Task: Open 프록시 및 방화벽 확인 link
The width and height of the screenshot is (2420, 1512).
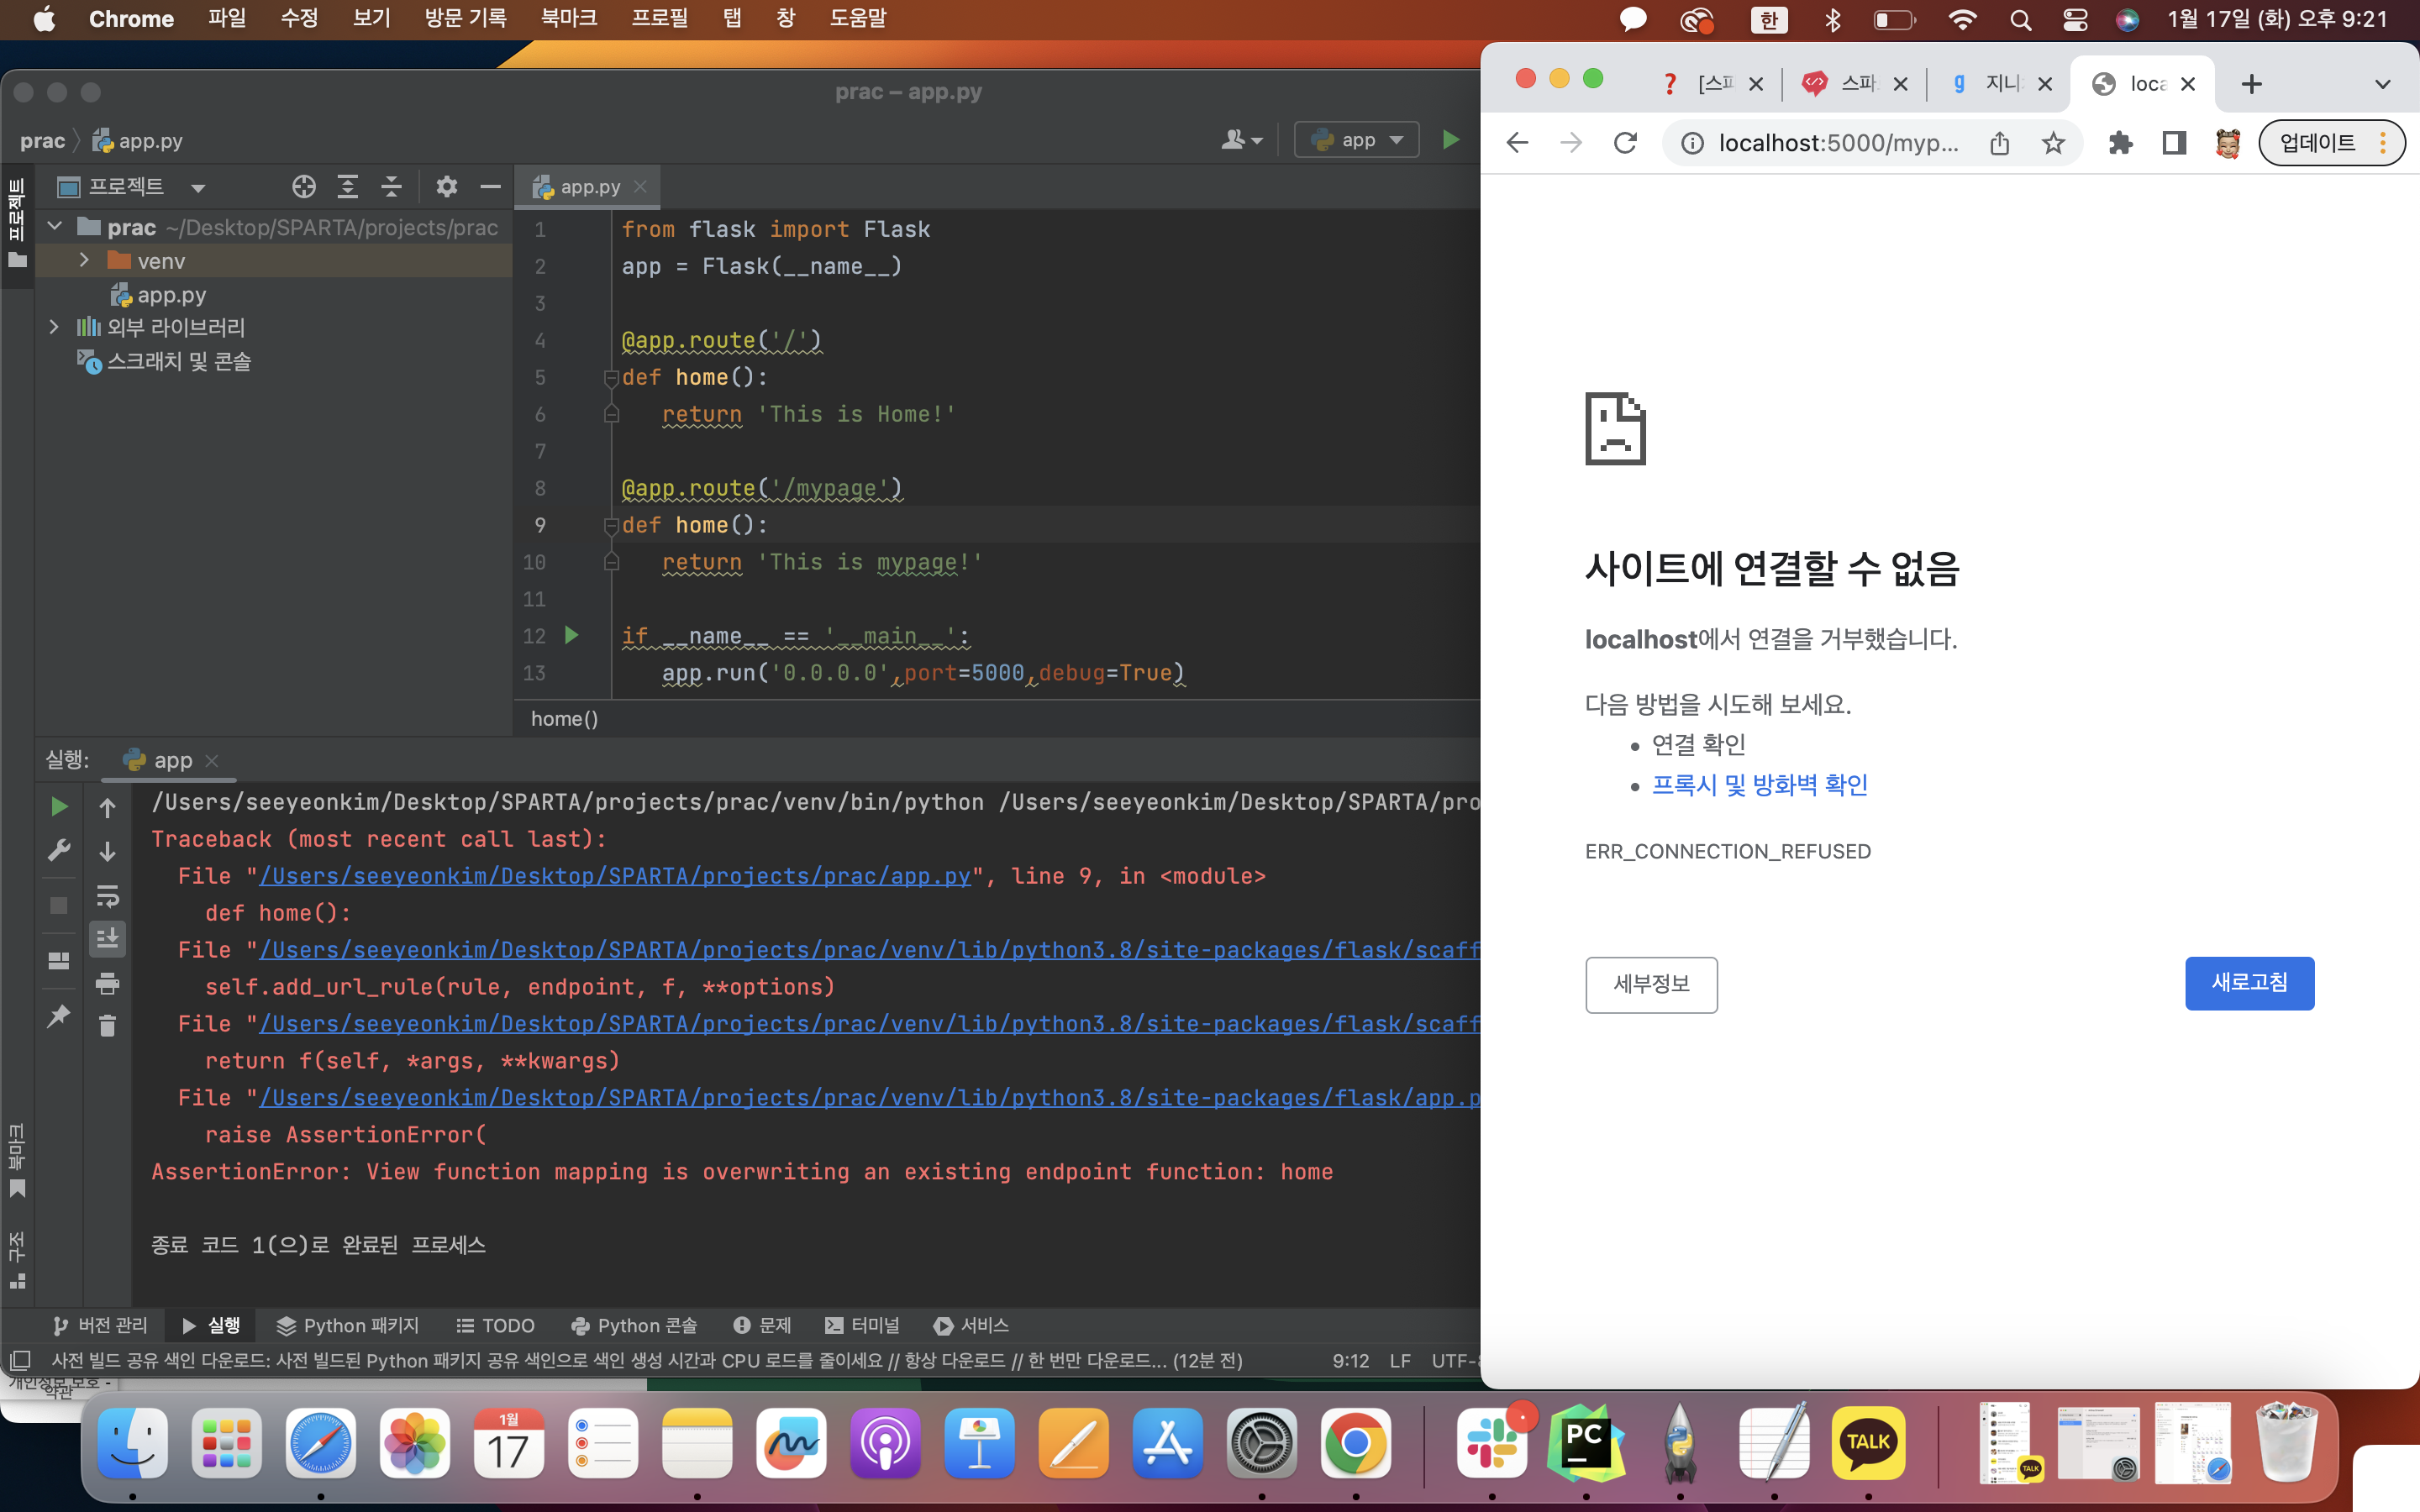Action: (x=1759, y=786)
